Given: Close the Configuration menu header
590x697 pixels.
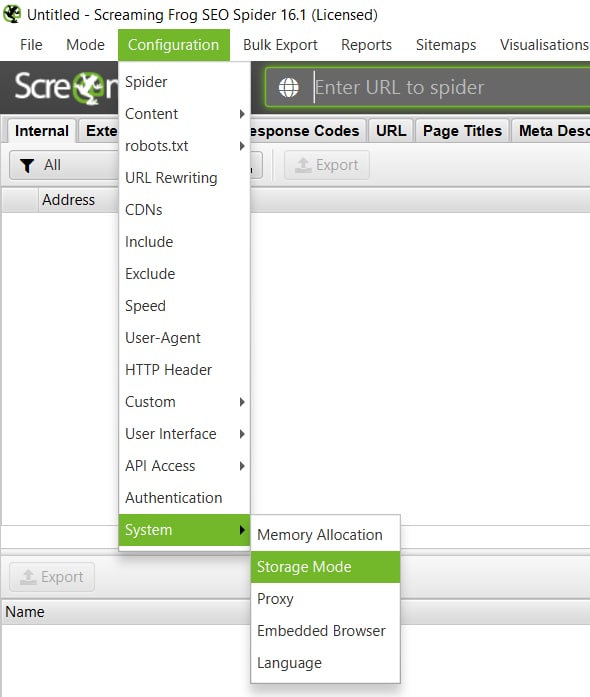Looking at the screenshot, I should tap(173, 45).
